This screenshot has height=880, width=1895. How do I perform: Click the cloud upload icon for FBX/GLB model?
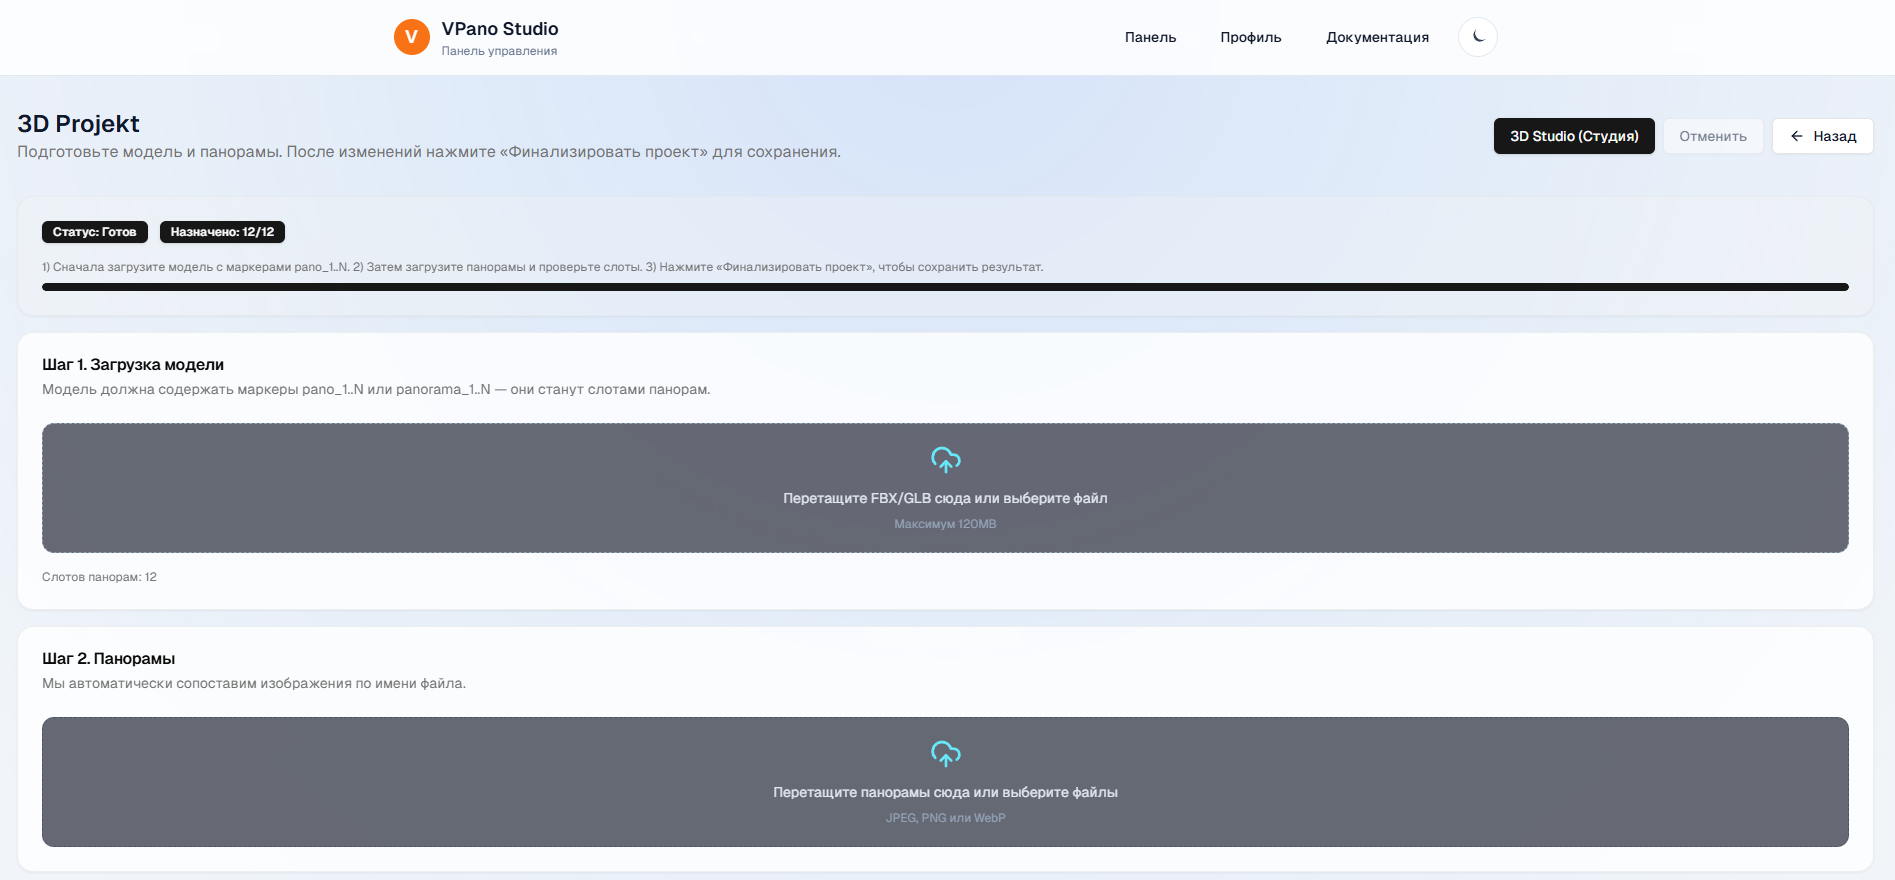(x=945, y=460)
